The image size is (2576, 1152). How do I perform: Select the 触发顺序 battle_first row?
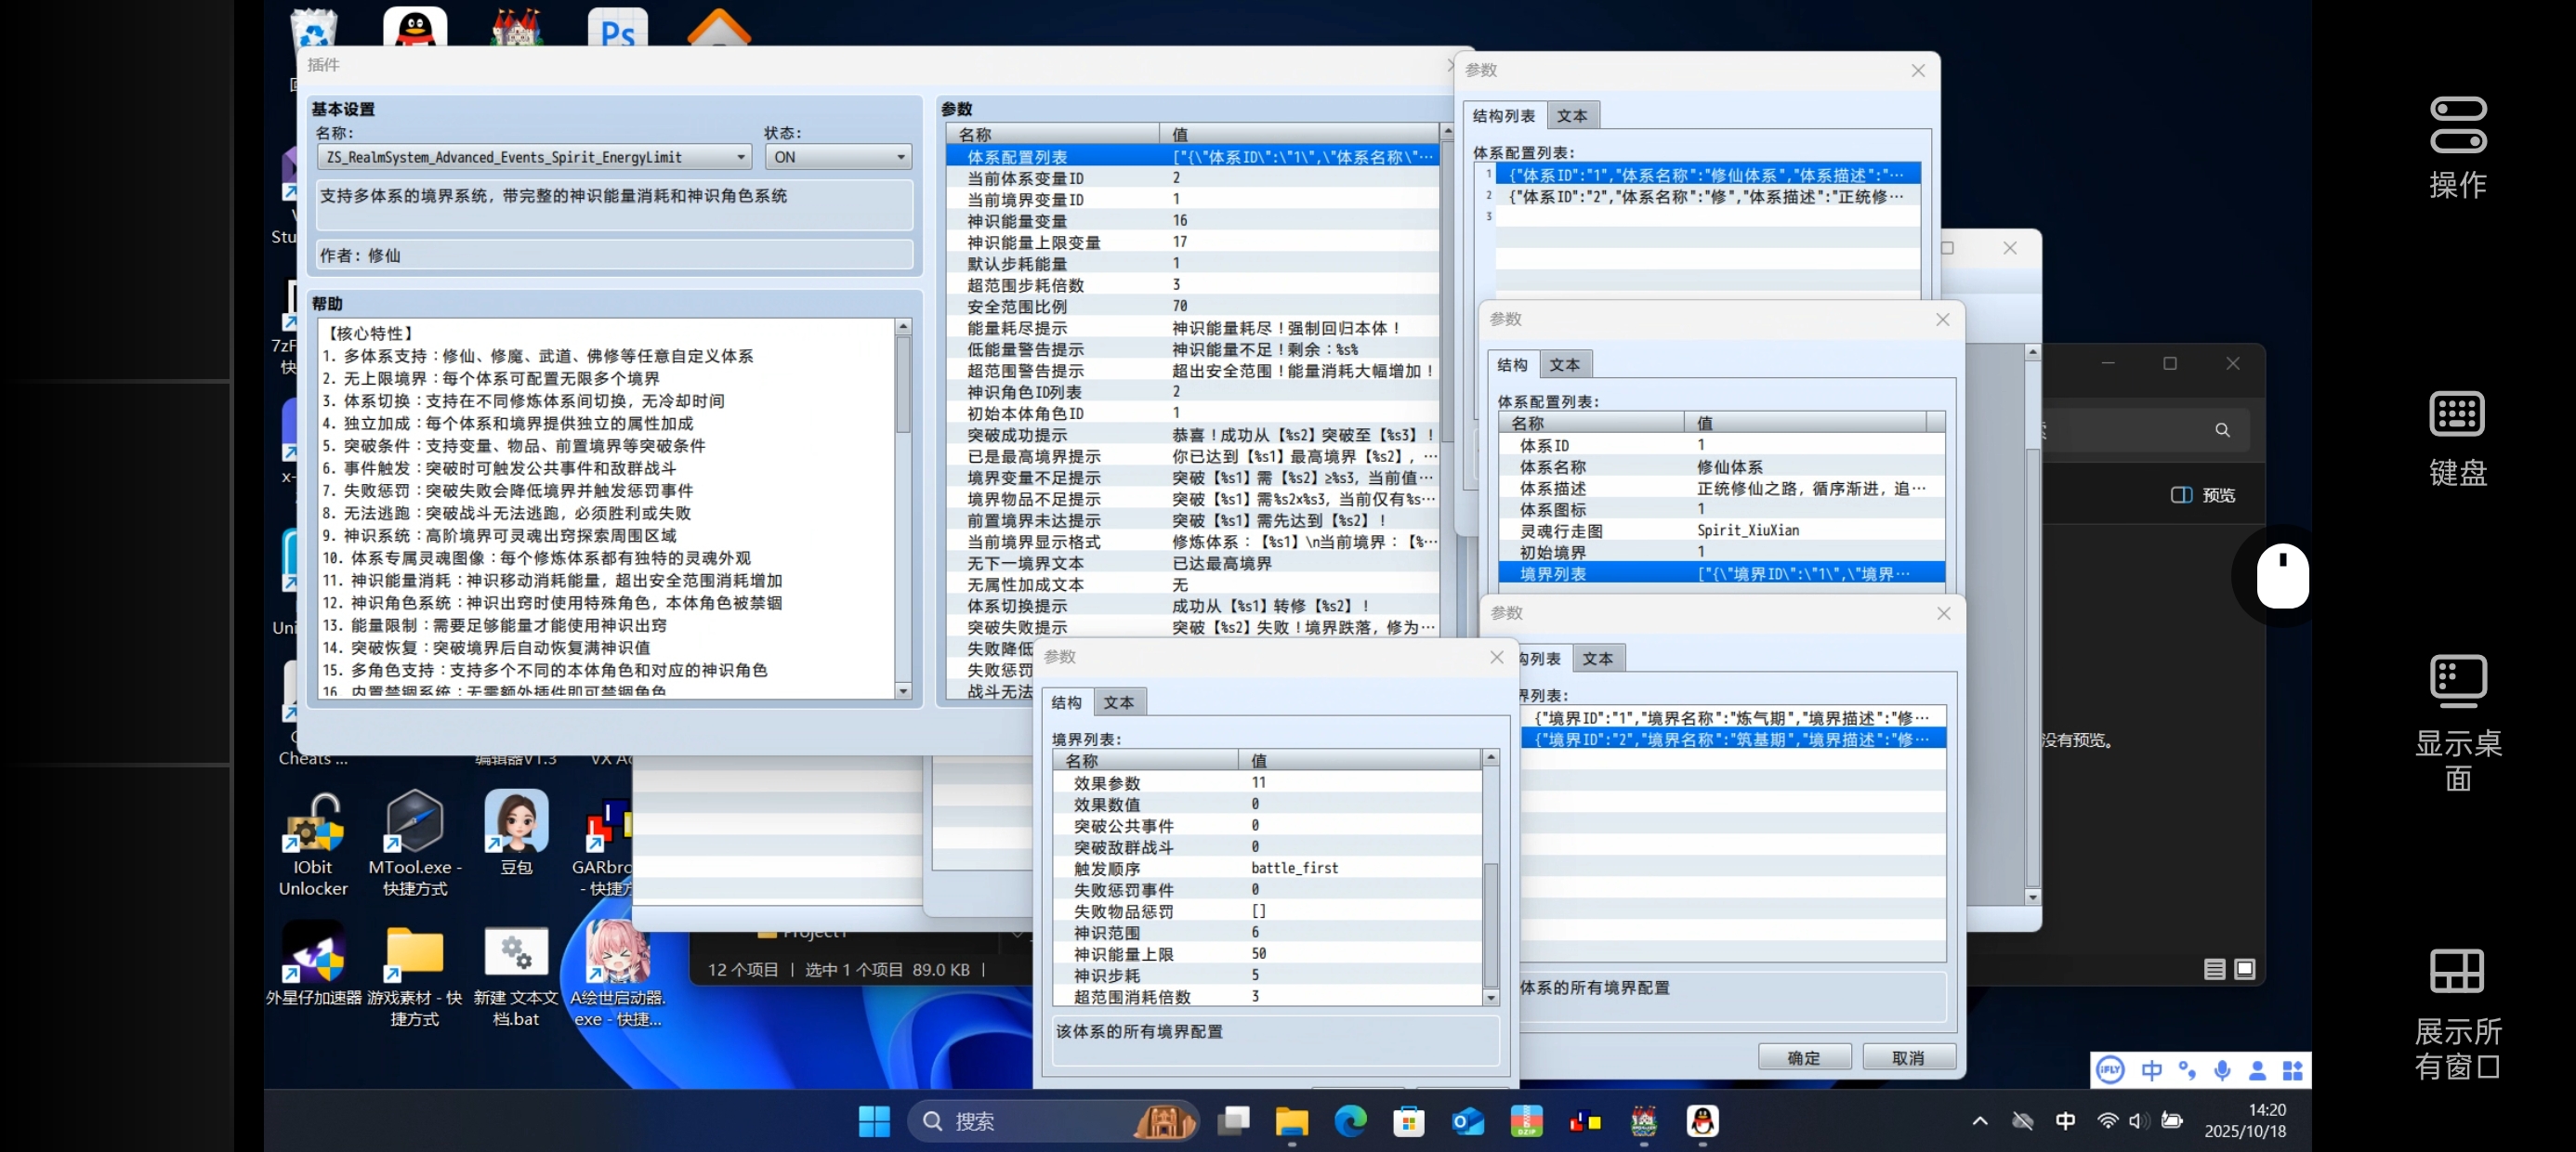1266,869
